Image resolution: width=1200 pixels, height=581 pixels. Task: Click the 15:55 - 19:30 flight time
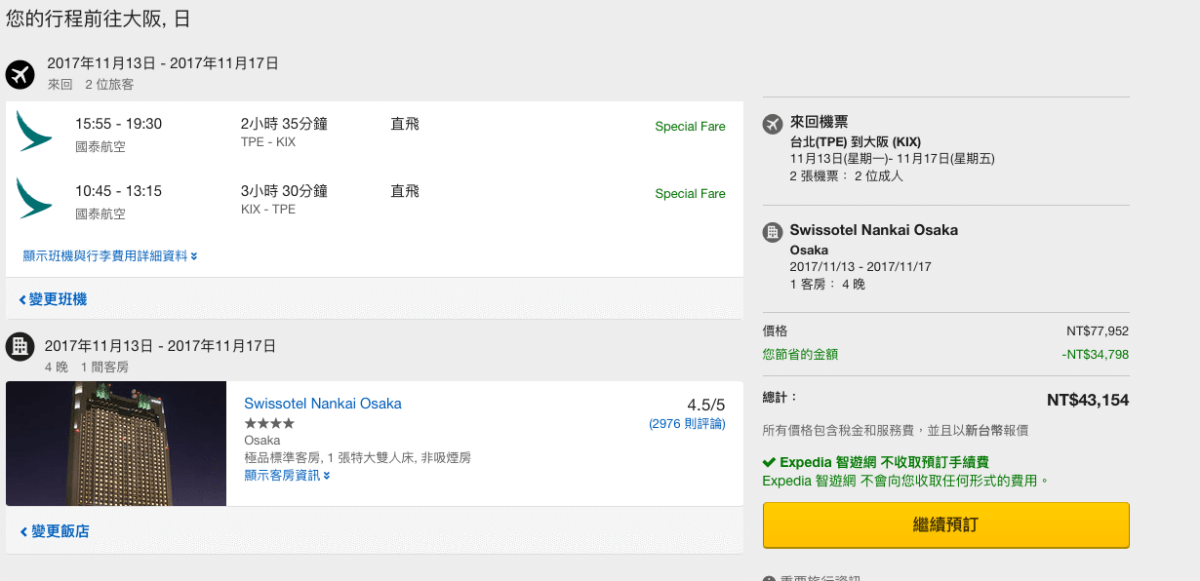pyautogui.click(x=118, y=124)
